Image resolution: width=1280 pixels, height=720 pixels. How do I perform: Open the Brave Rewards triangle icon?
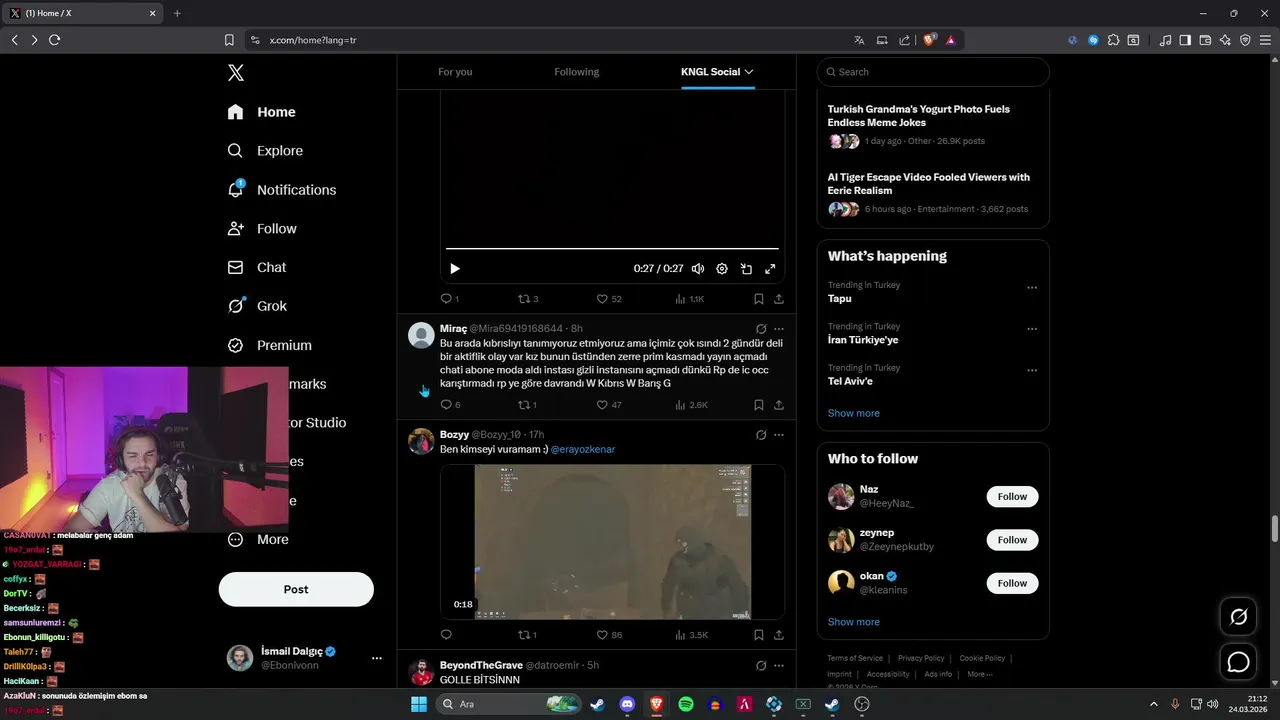(950, 40)
